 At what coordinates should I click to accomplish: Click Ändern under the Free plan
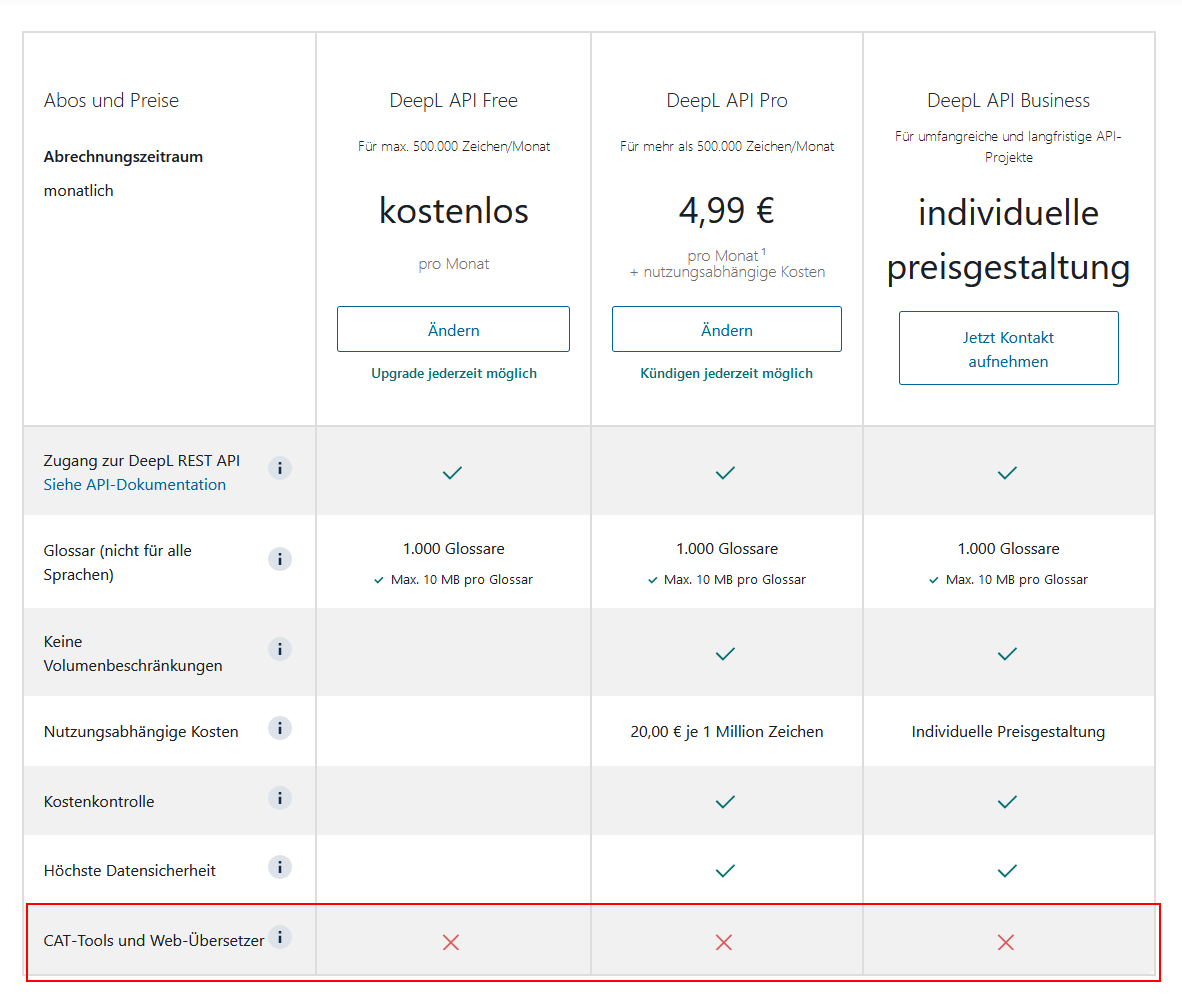[453, 328]
